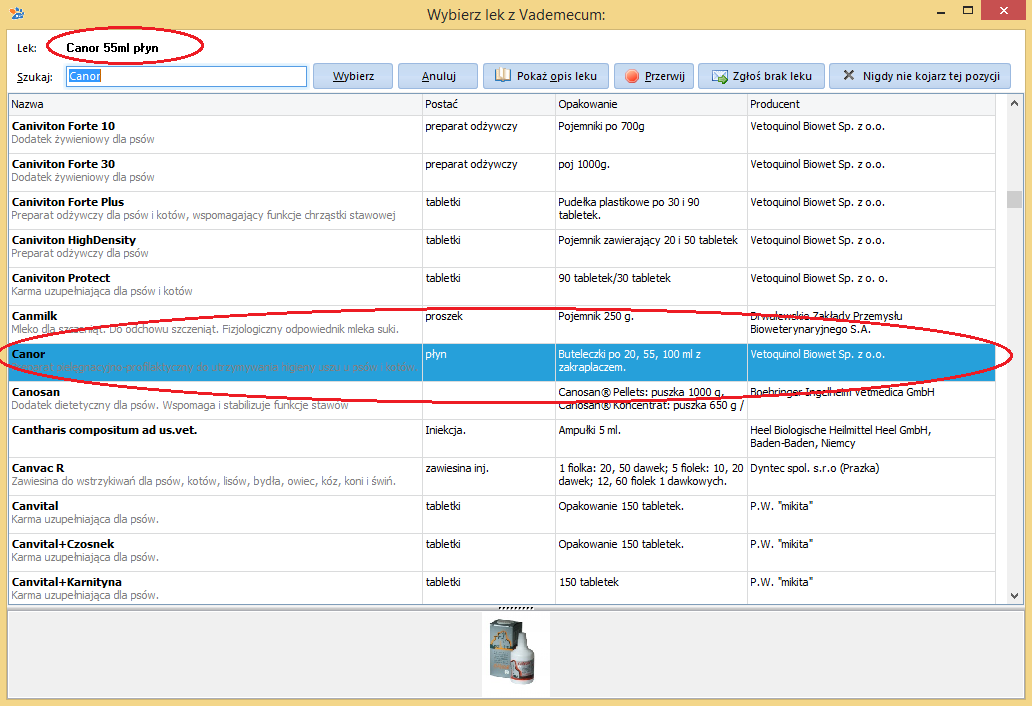Click the application icon in title bar

click(x=17, y=13)
